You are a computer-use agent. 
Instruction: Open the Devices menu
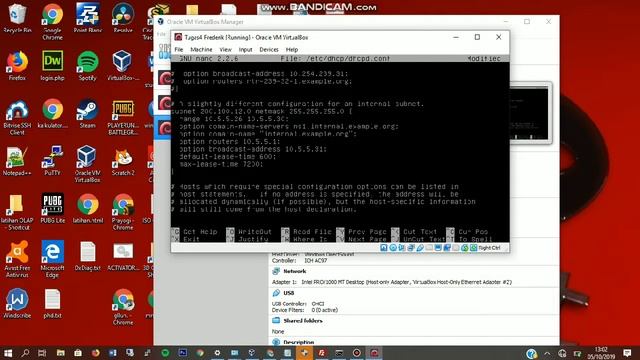pos(269,49)
